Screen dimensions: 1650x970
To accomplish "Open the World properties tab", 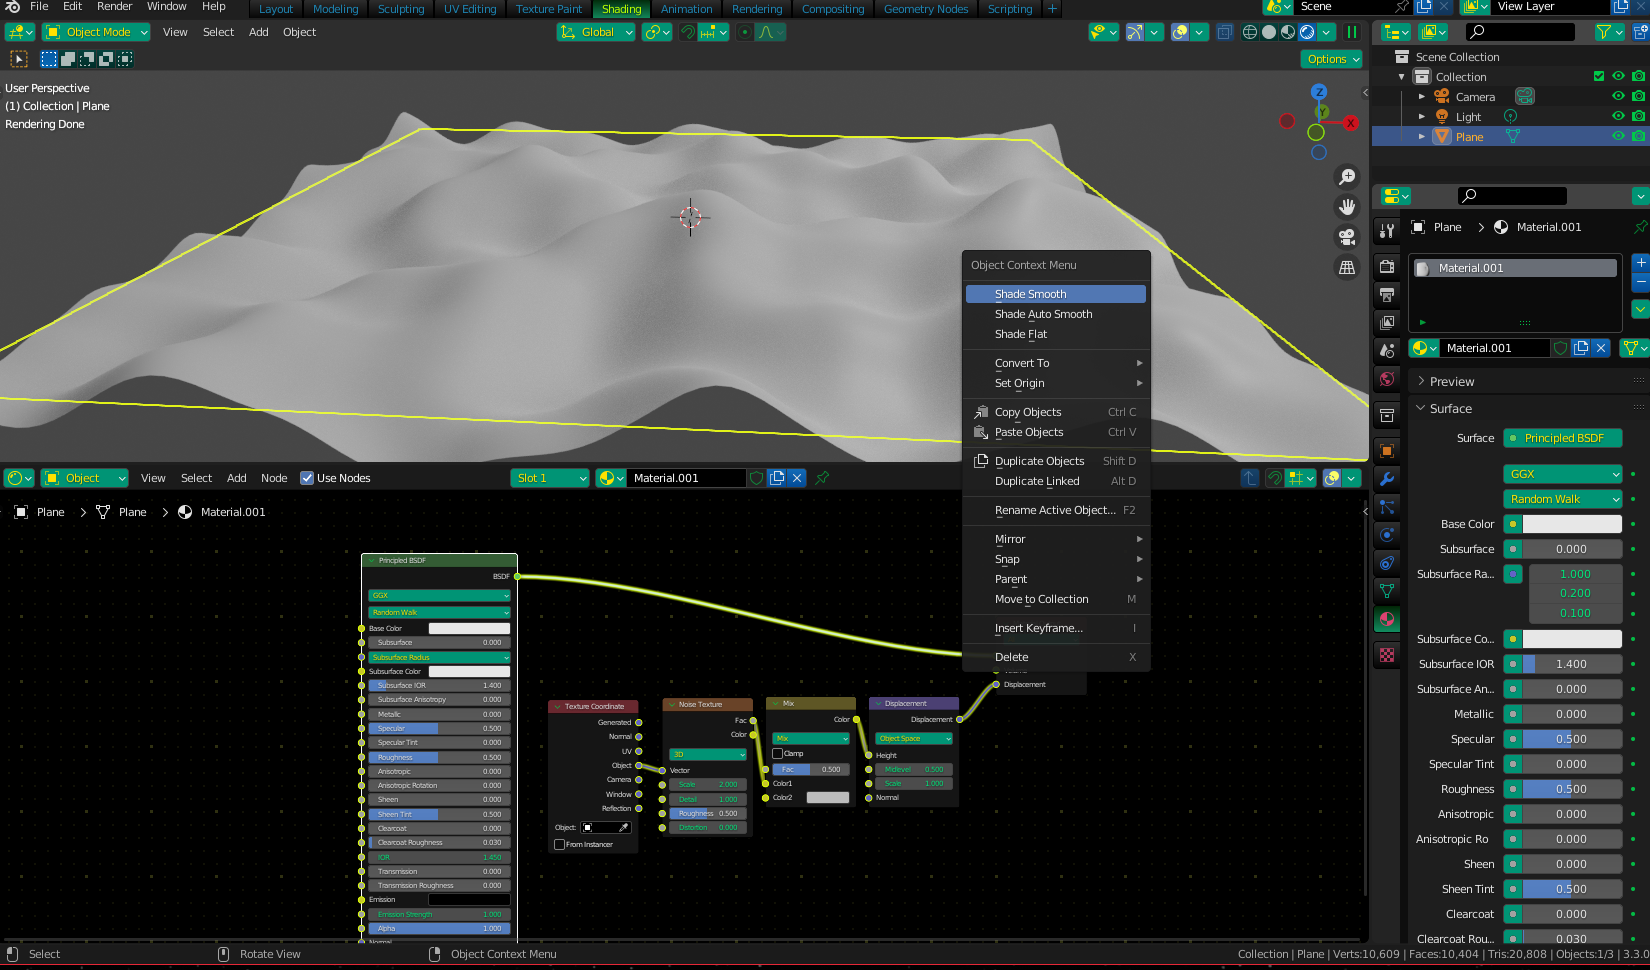I will point(1387,378).
